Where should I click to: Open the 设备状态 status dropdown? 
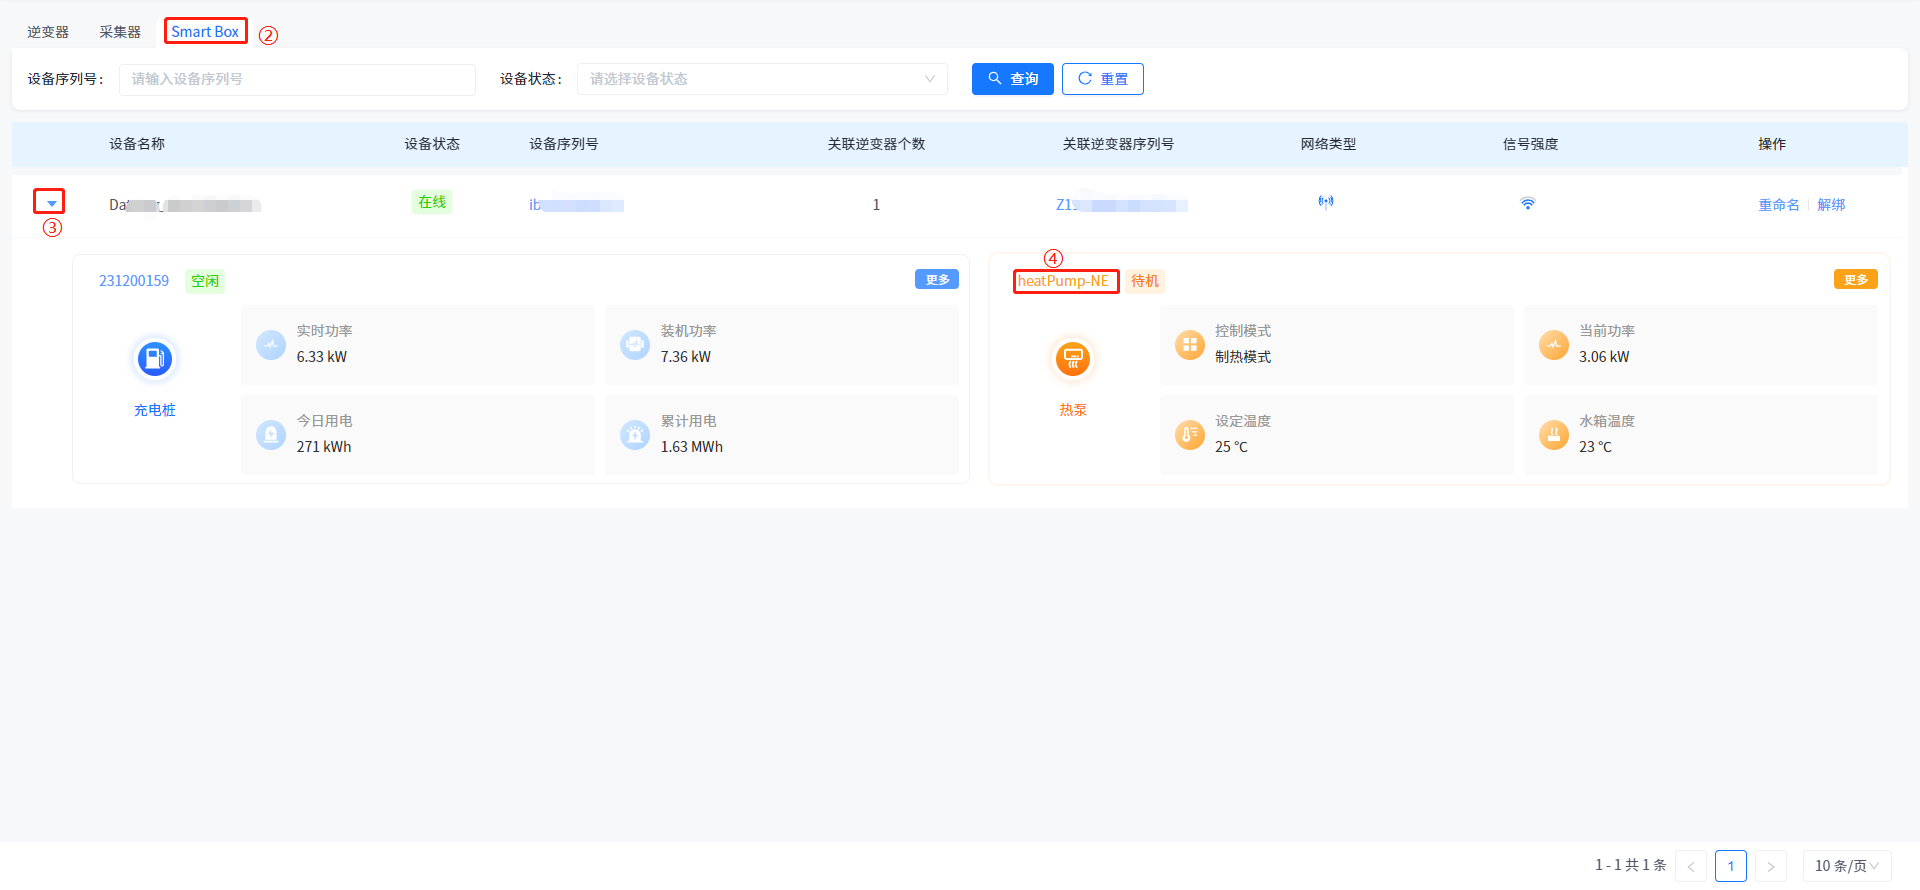coord(761,79)
